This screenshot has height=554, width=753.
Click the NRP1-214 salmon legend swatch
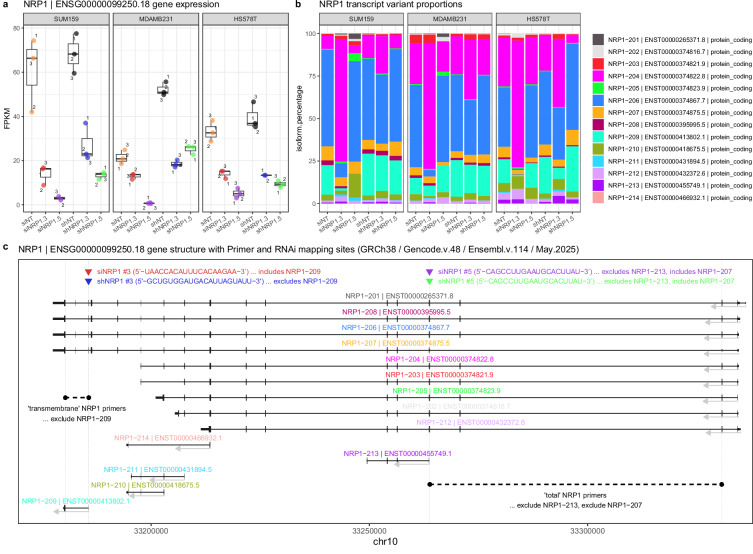(598, 197)
